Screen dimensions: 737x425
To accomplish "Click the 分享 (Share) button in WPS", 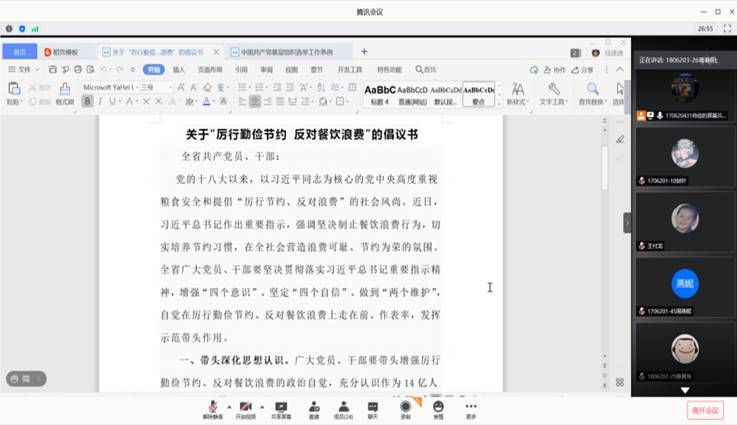I will pos(584,70).
